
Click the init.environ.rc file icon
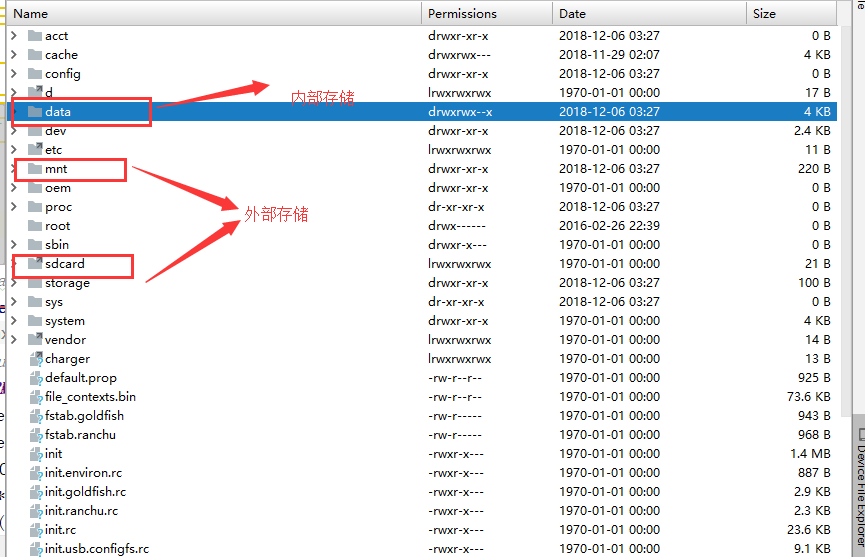click(36, 473)
